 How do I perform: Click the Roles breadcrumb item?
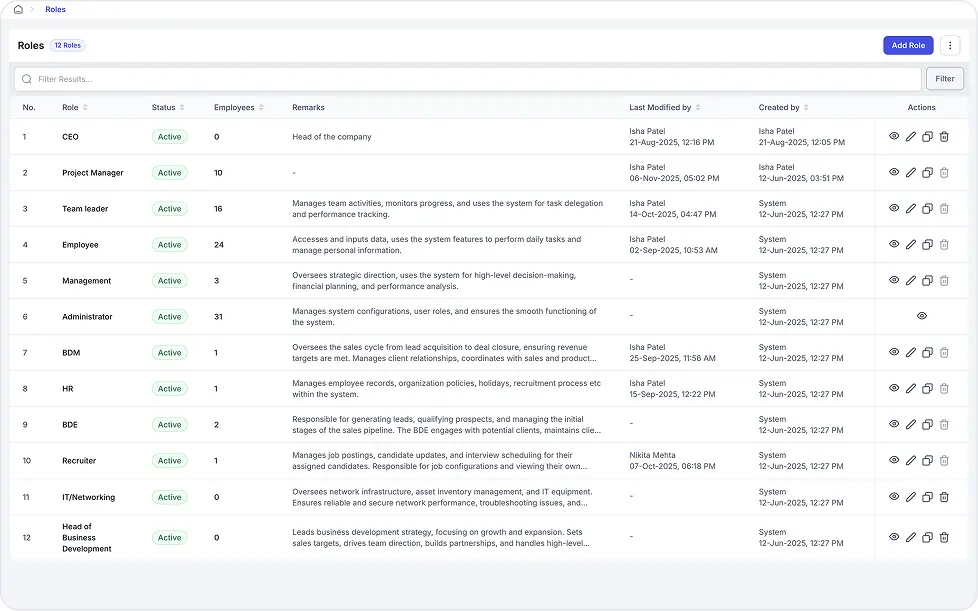coord(56,9)
